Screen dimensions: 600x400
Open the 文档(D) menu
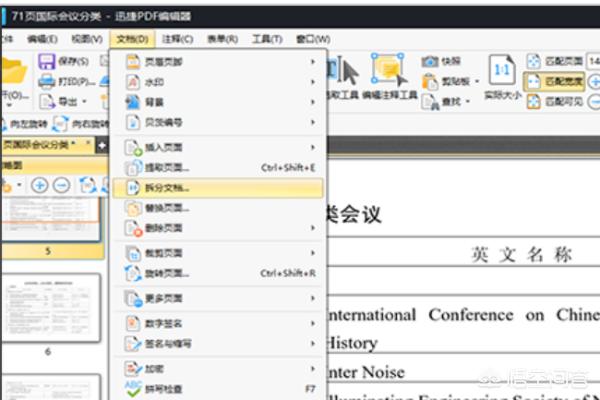coord(132,39)
